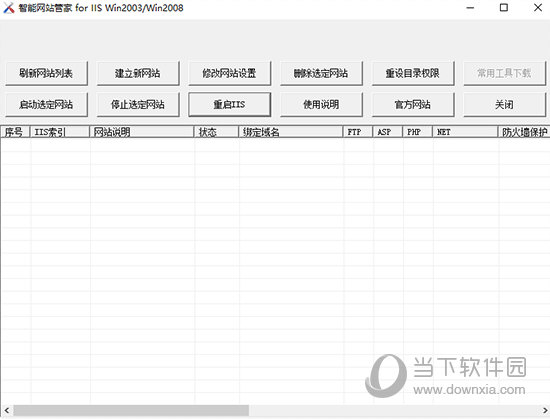Open 官方网站 link button
550x419 pixels.
(413, 104)
